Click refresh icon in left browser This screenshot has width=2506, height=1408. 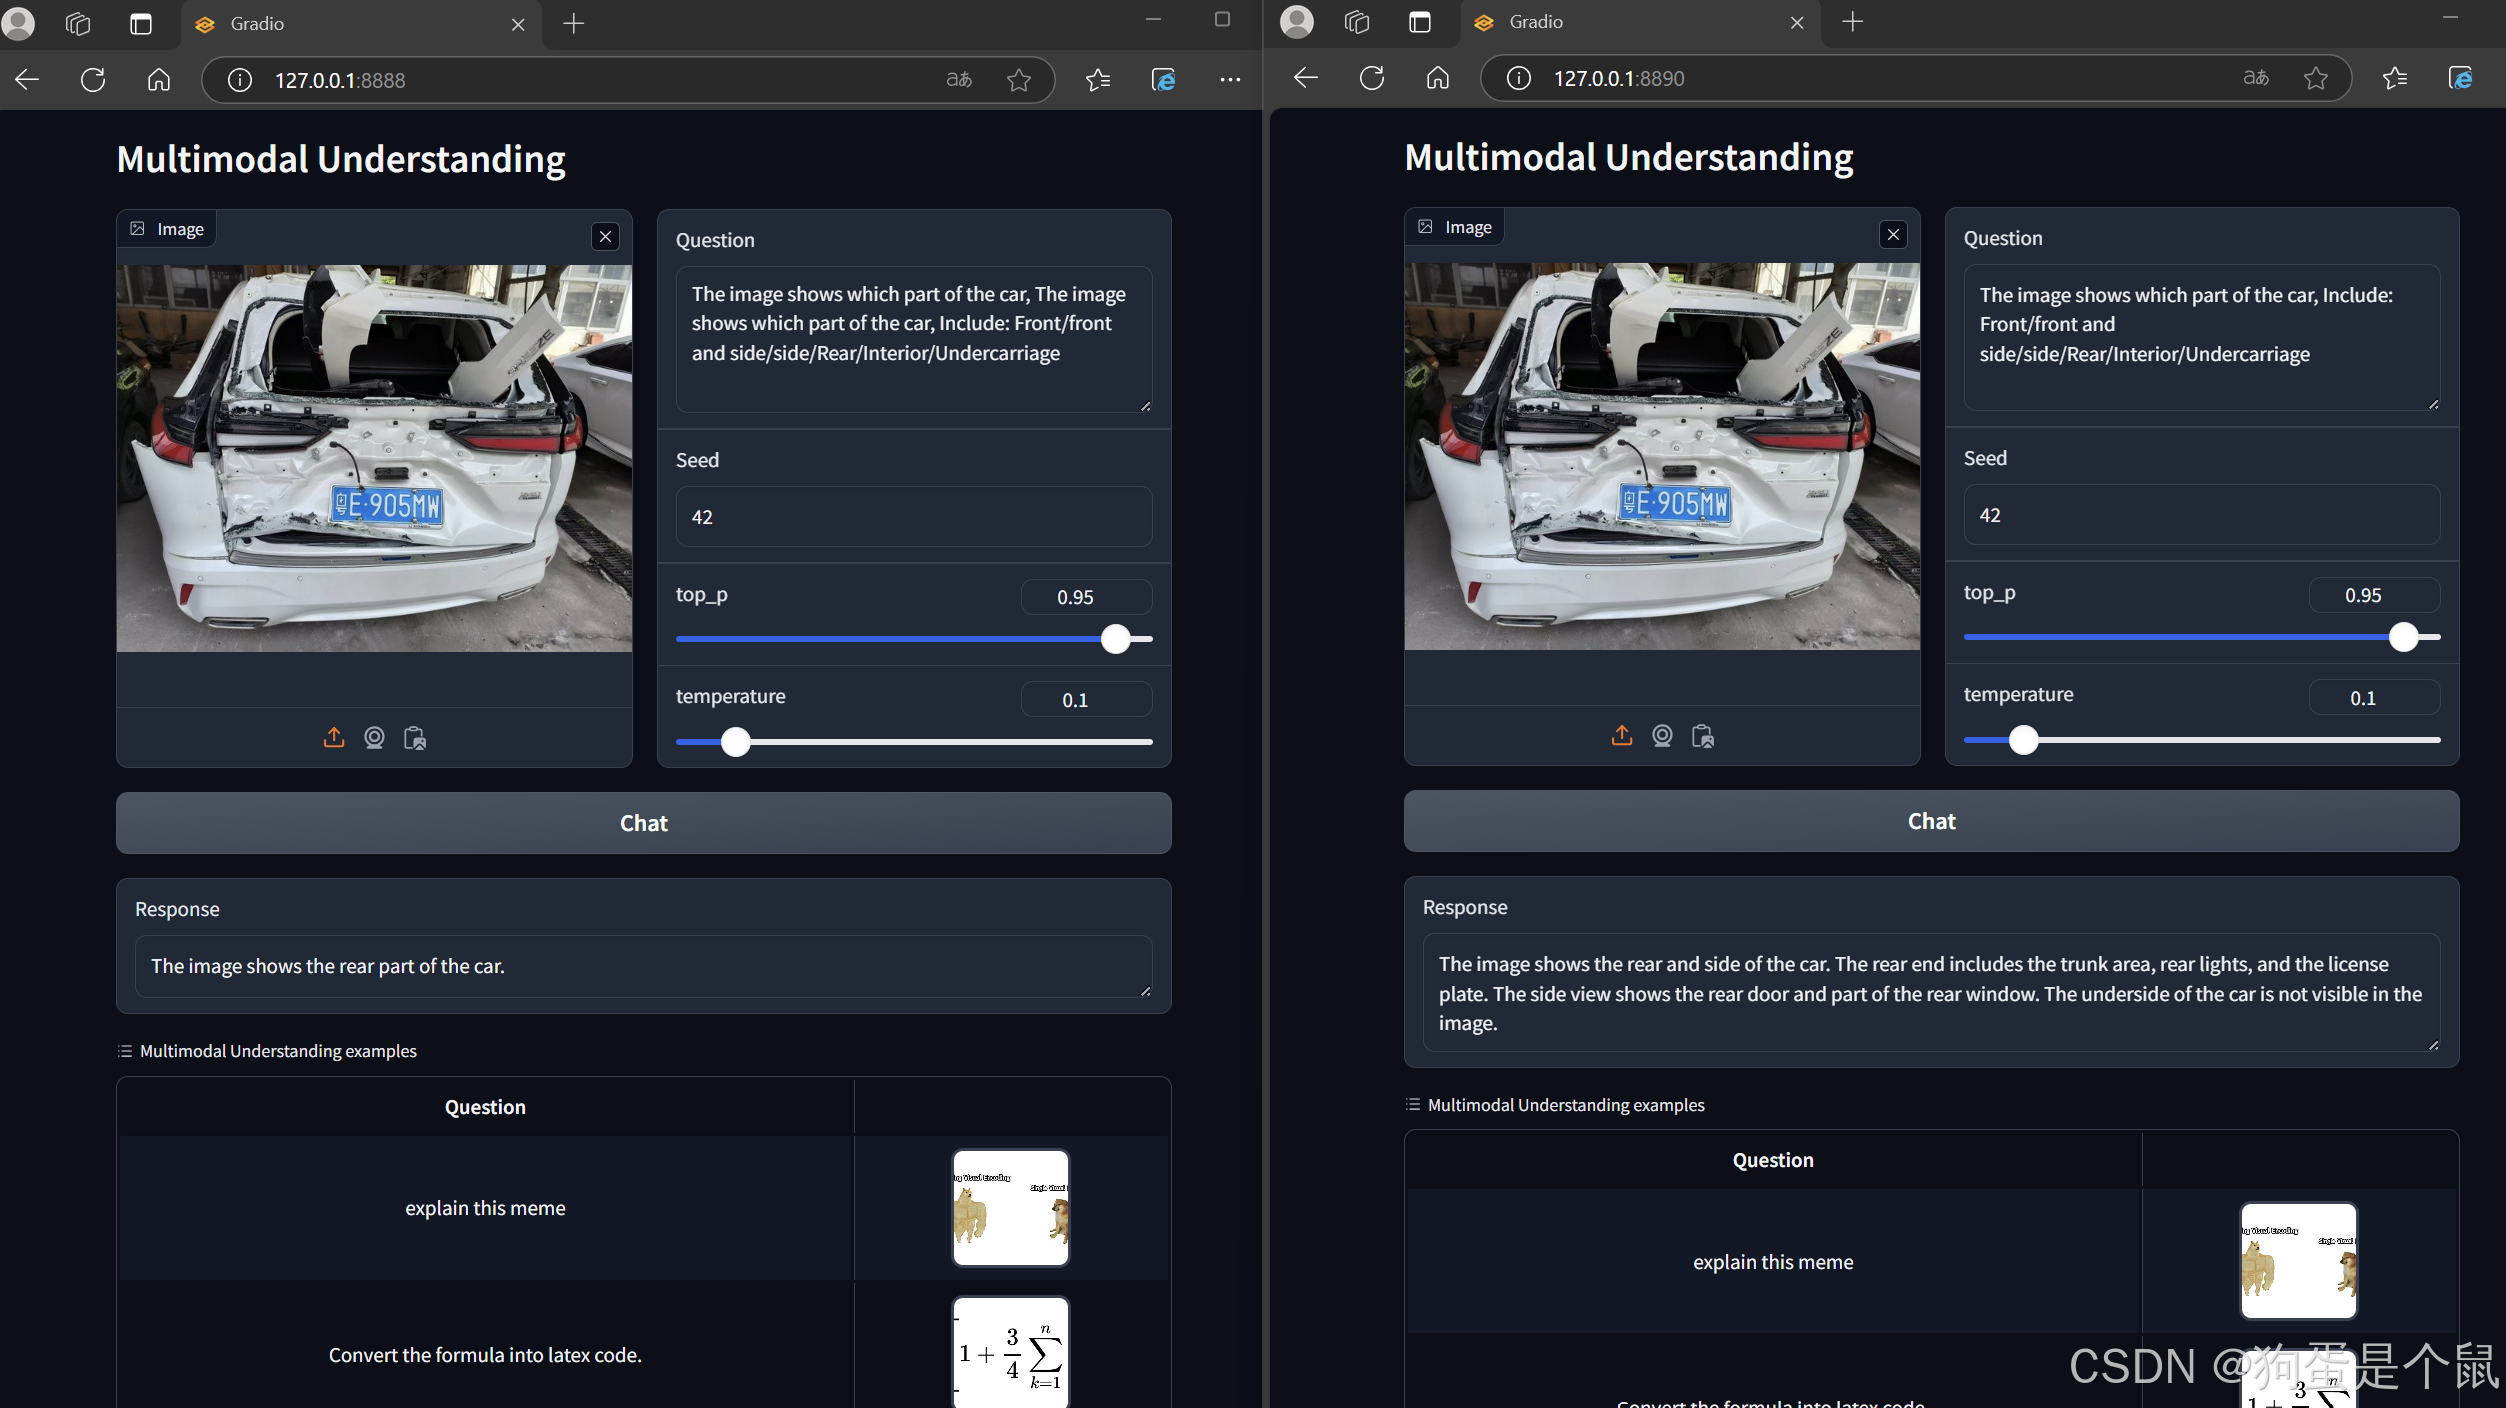click(x=93, y=80)
